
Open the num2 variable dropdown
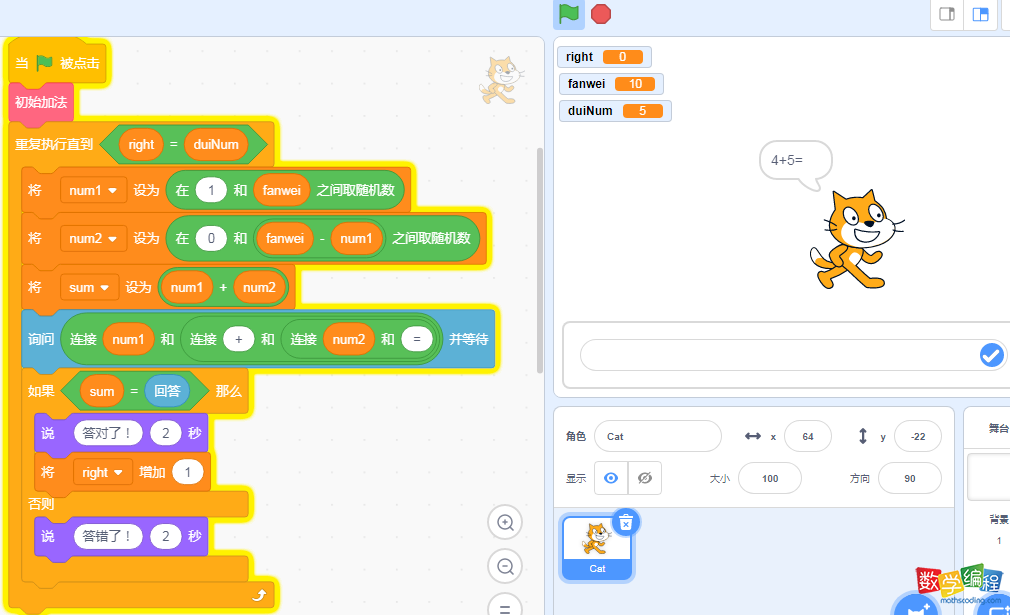pos(93,239)
